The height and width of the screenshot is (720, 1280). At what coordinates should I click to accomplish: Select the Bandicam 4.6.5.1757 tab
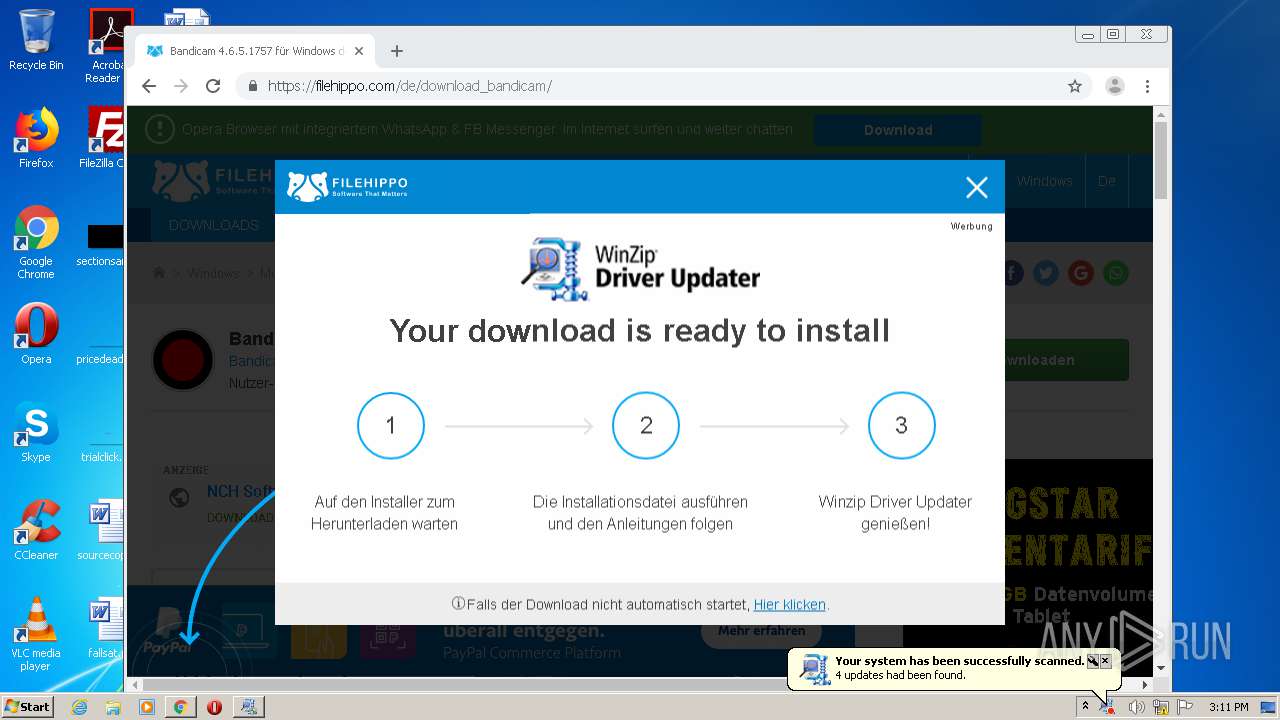[255, 51]
